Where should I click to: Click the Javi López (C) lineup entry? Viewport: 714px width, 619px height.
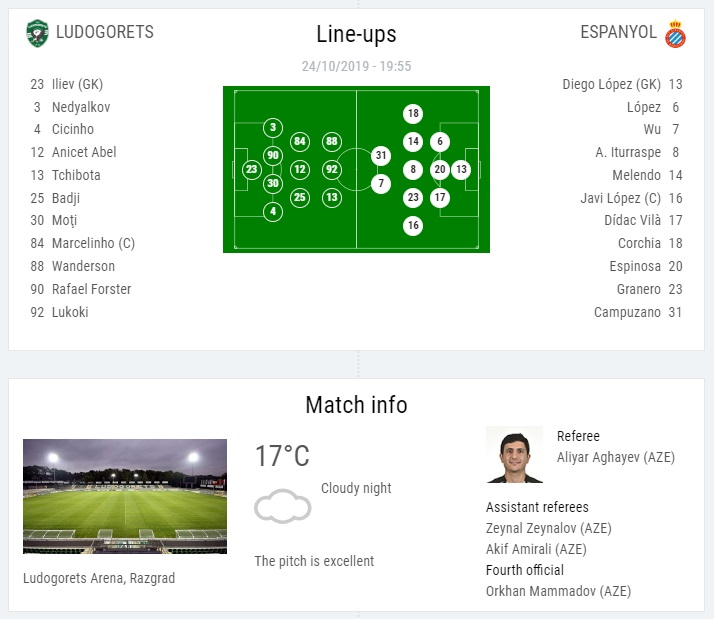631,198
